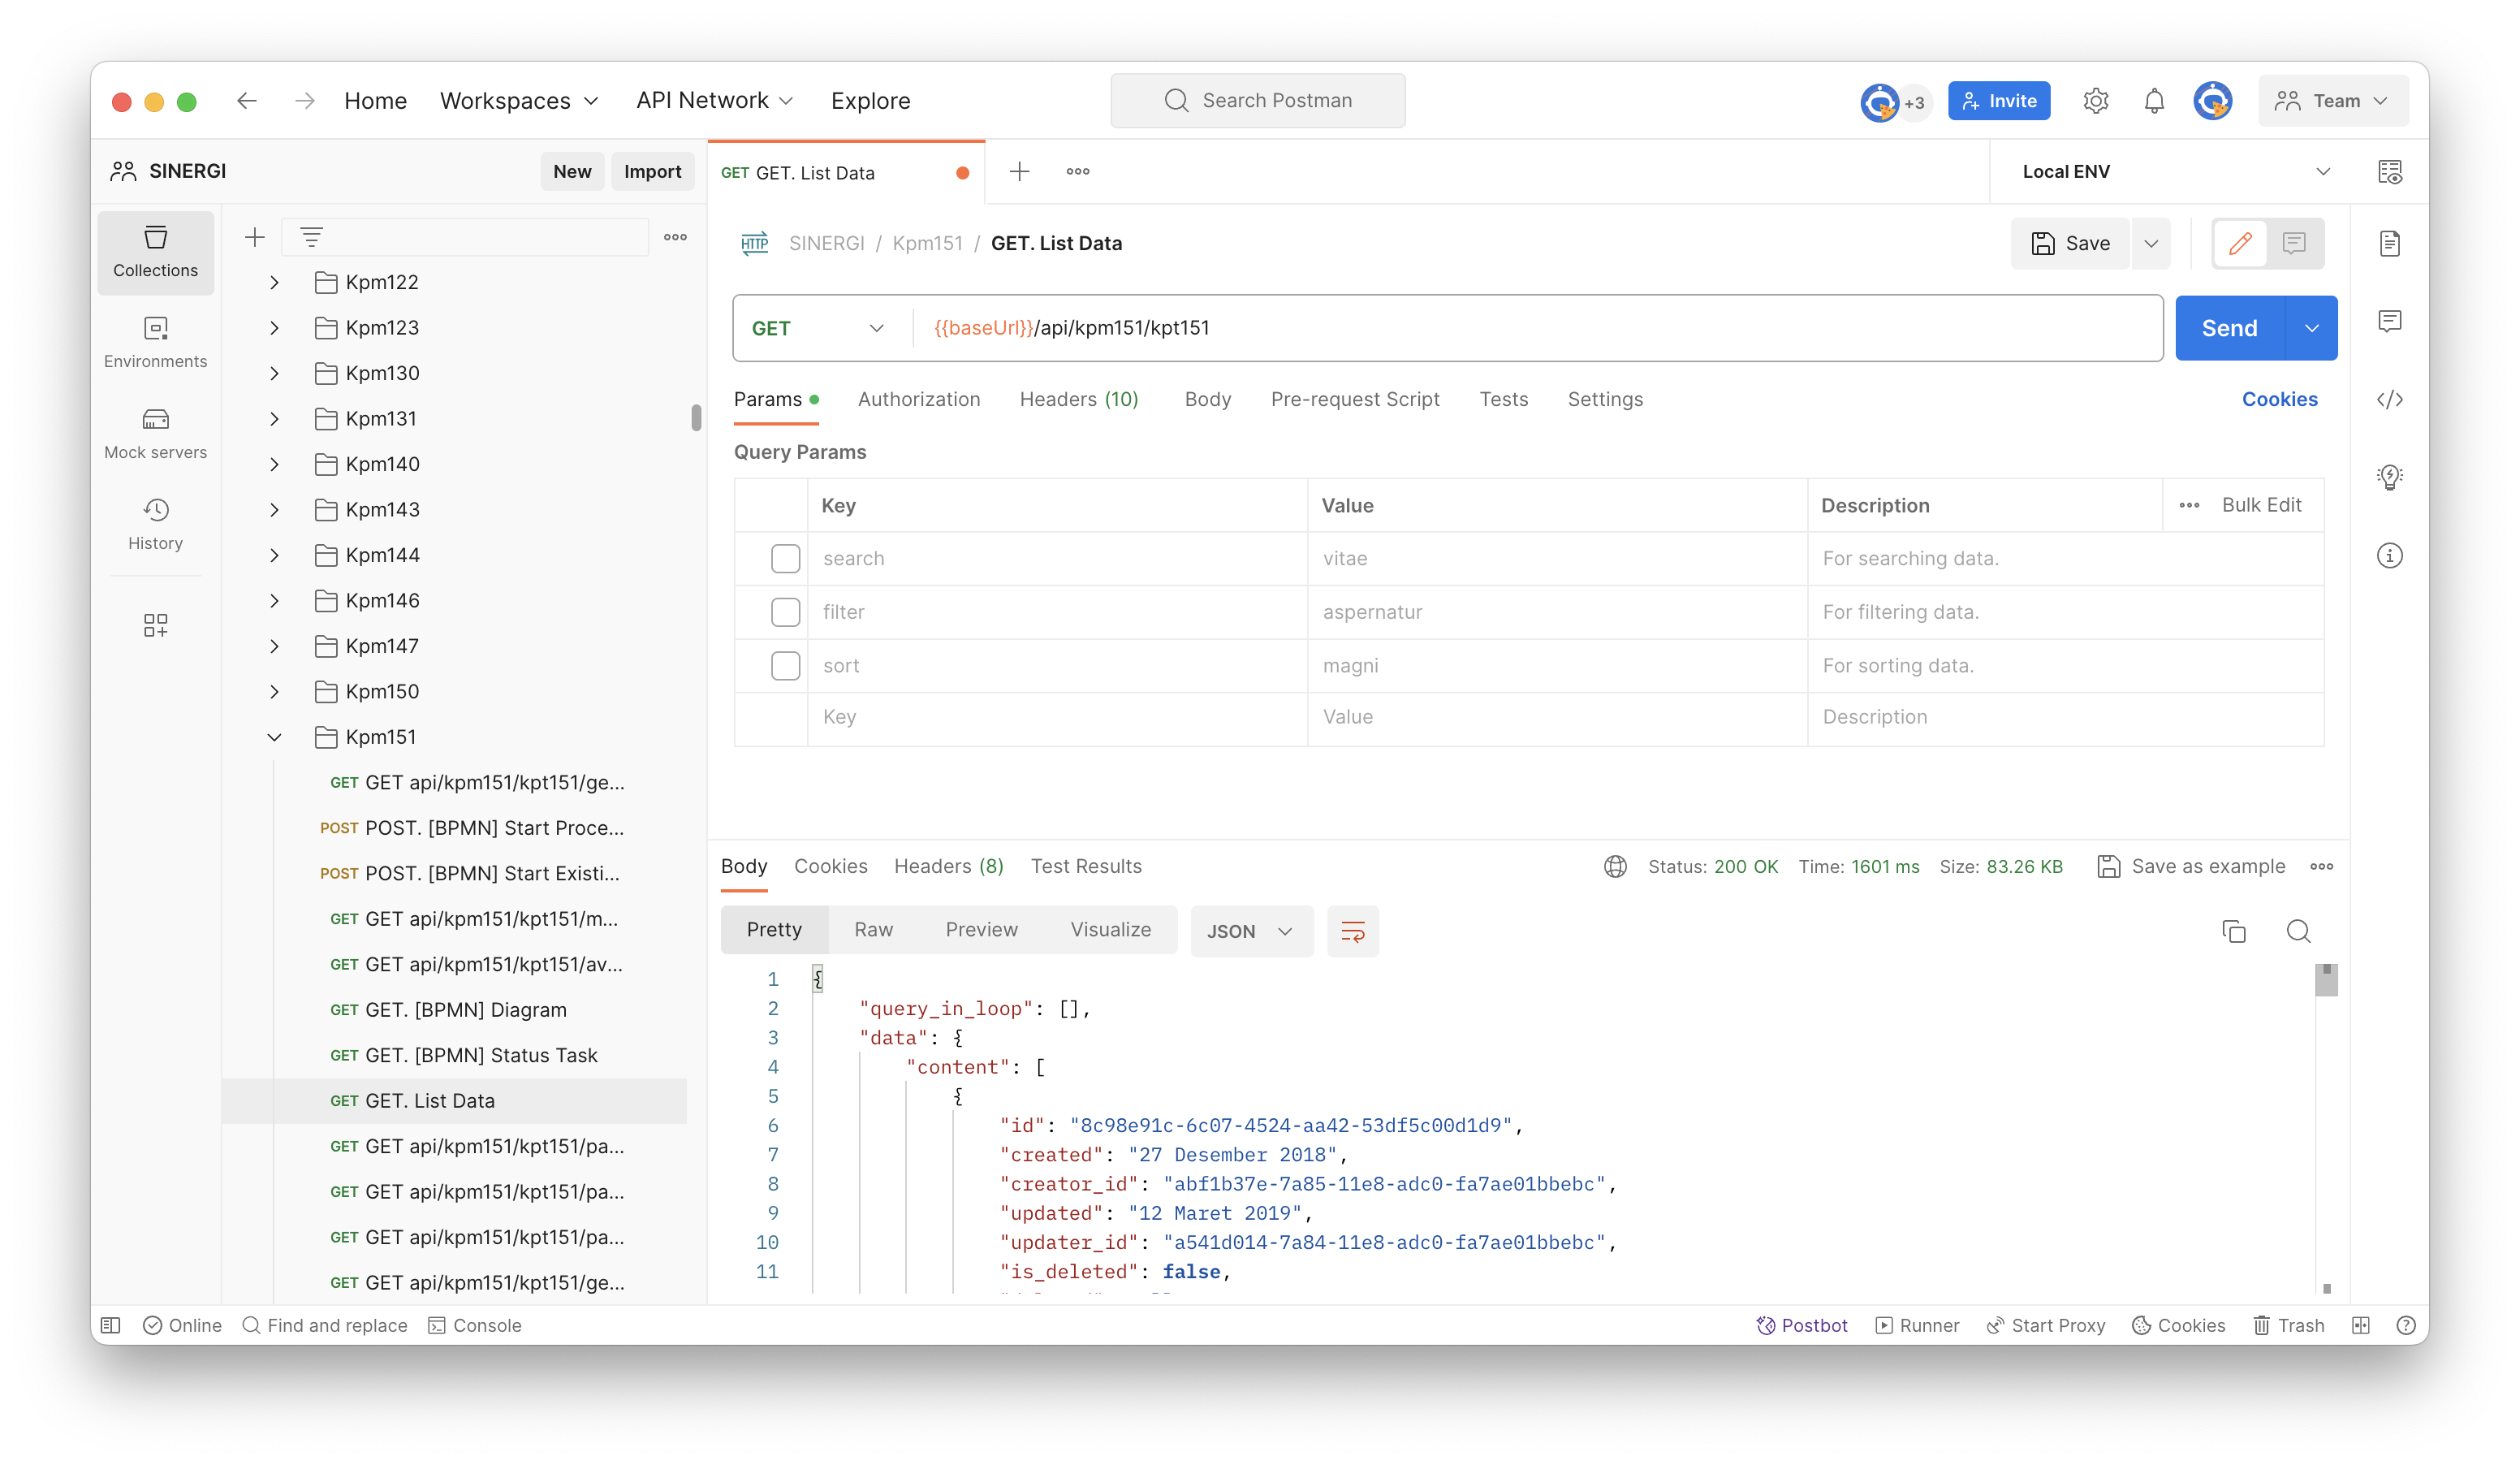Switch to the Authorization tab
The image size is (2520, 1465).
[918, 399]
